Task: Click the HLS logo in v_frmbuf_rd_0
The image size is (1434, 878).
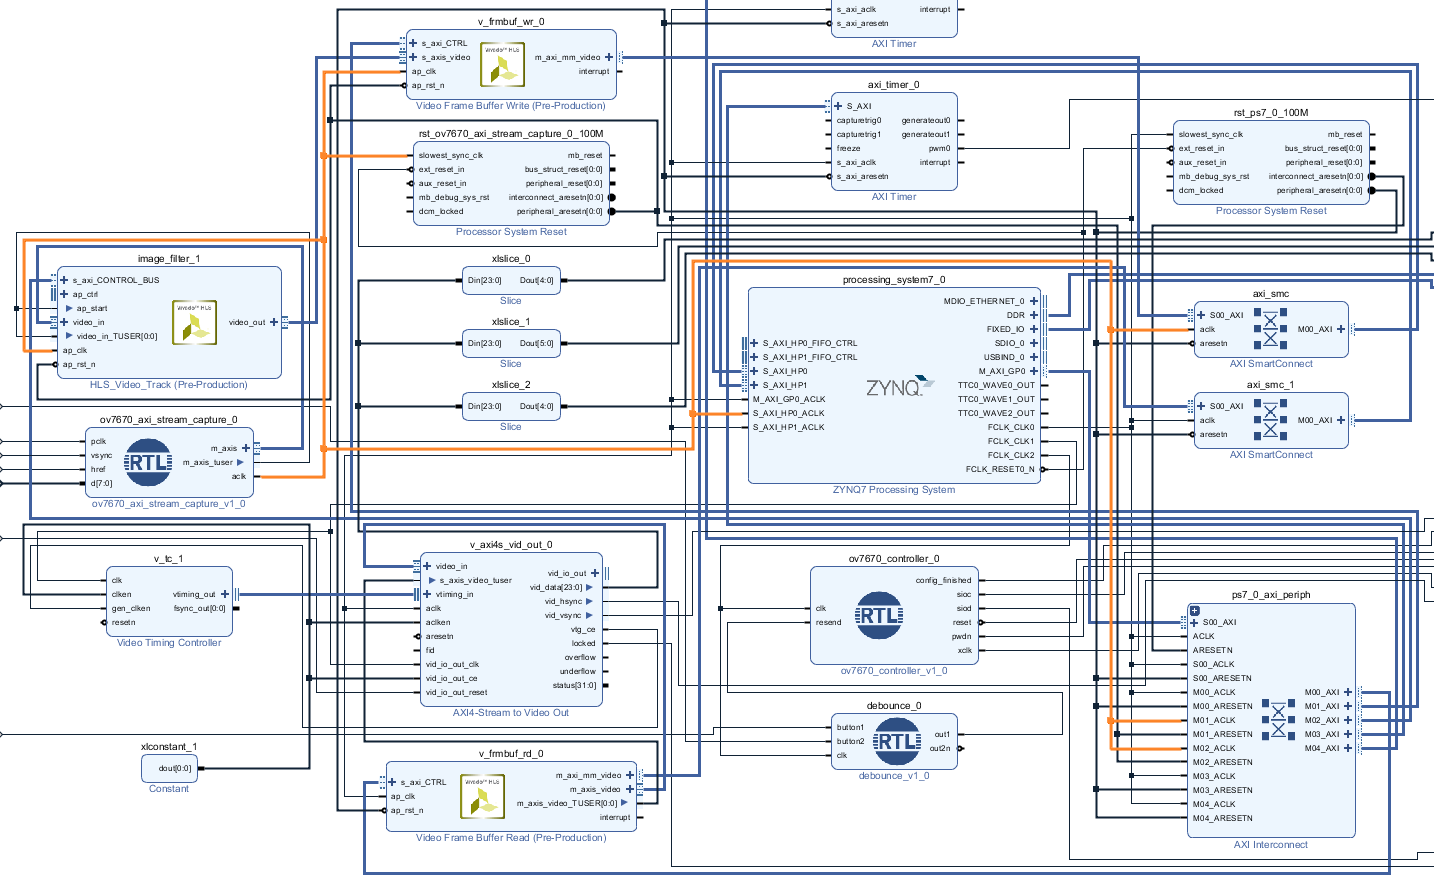Action: pos(482,797)
